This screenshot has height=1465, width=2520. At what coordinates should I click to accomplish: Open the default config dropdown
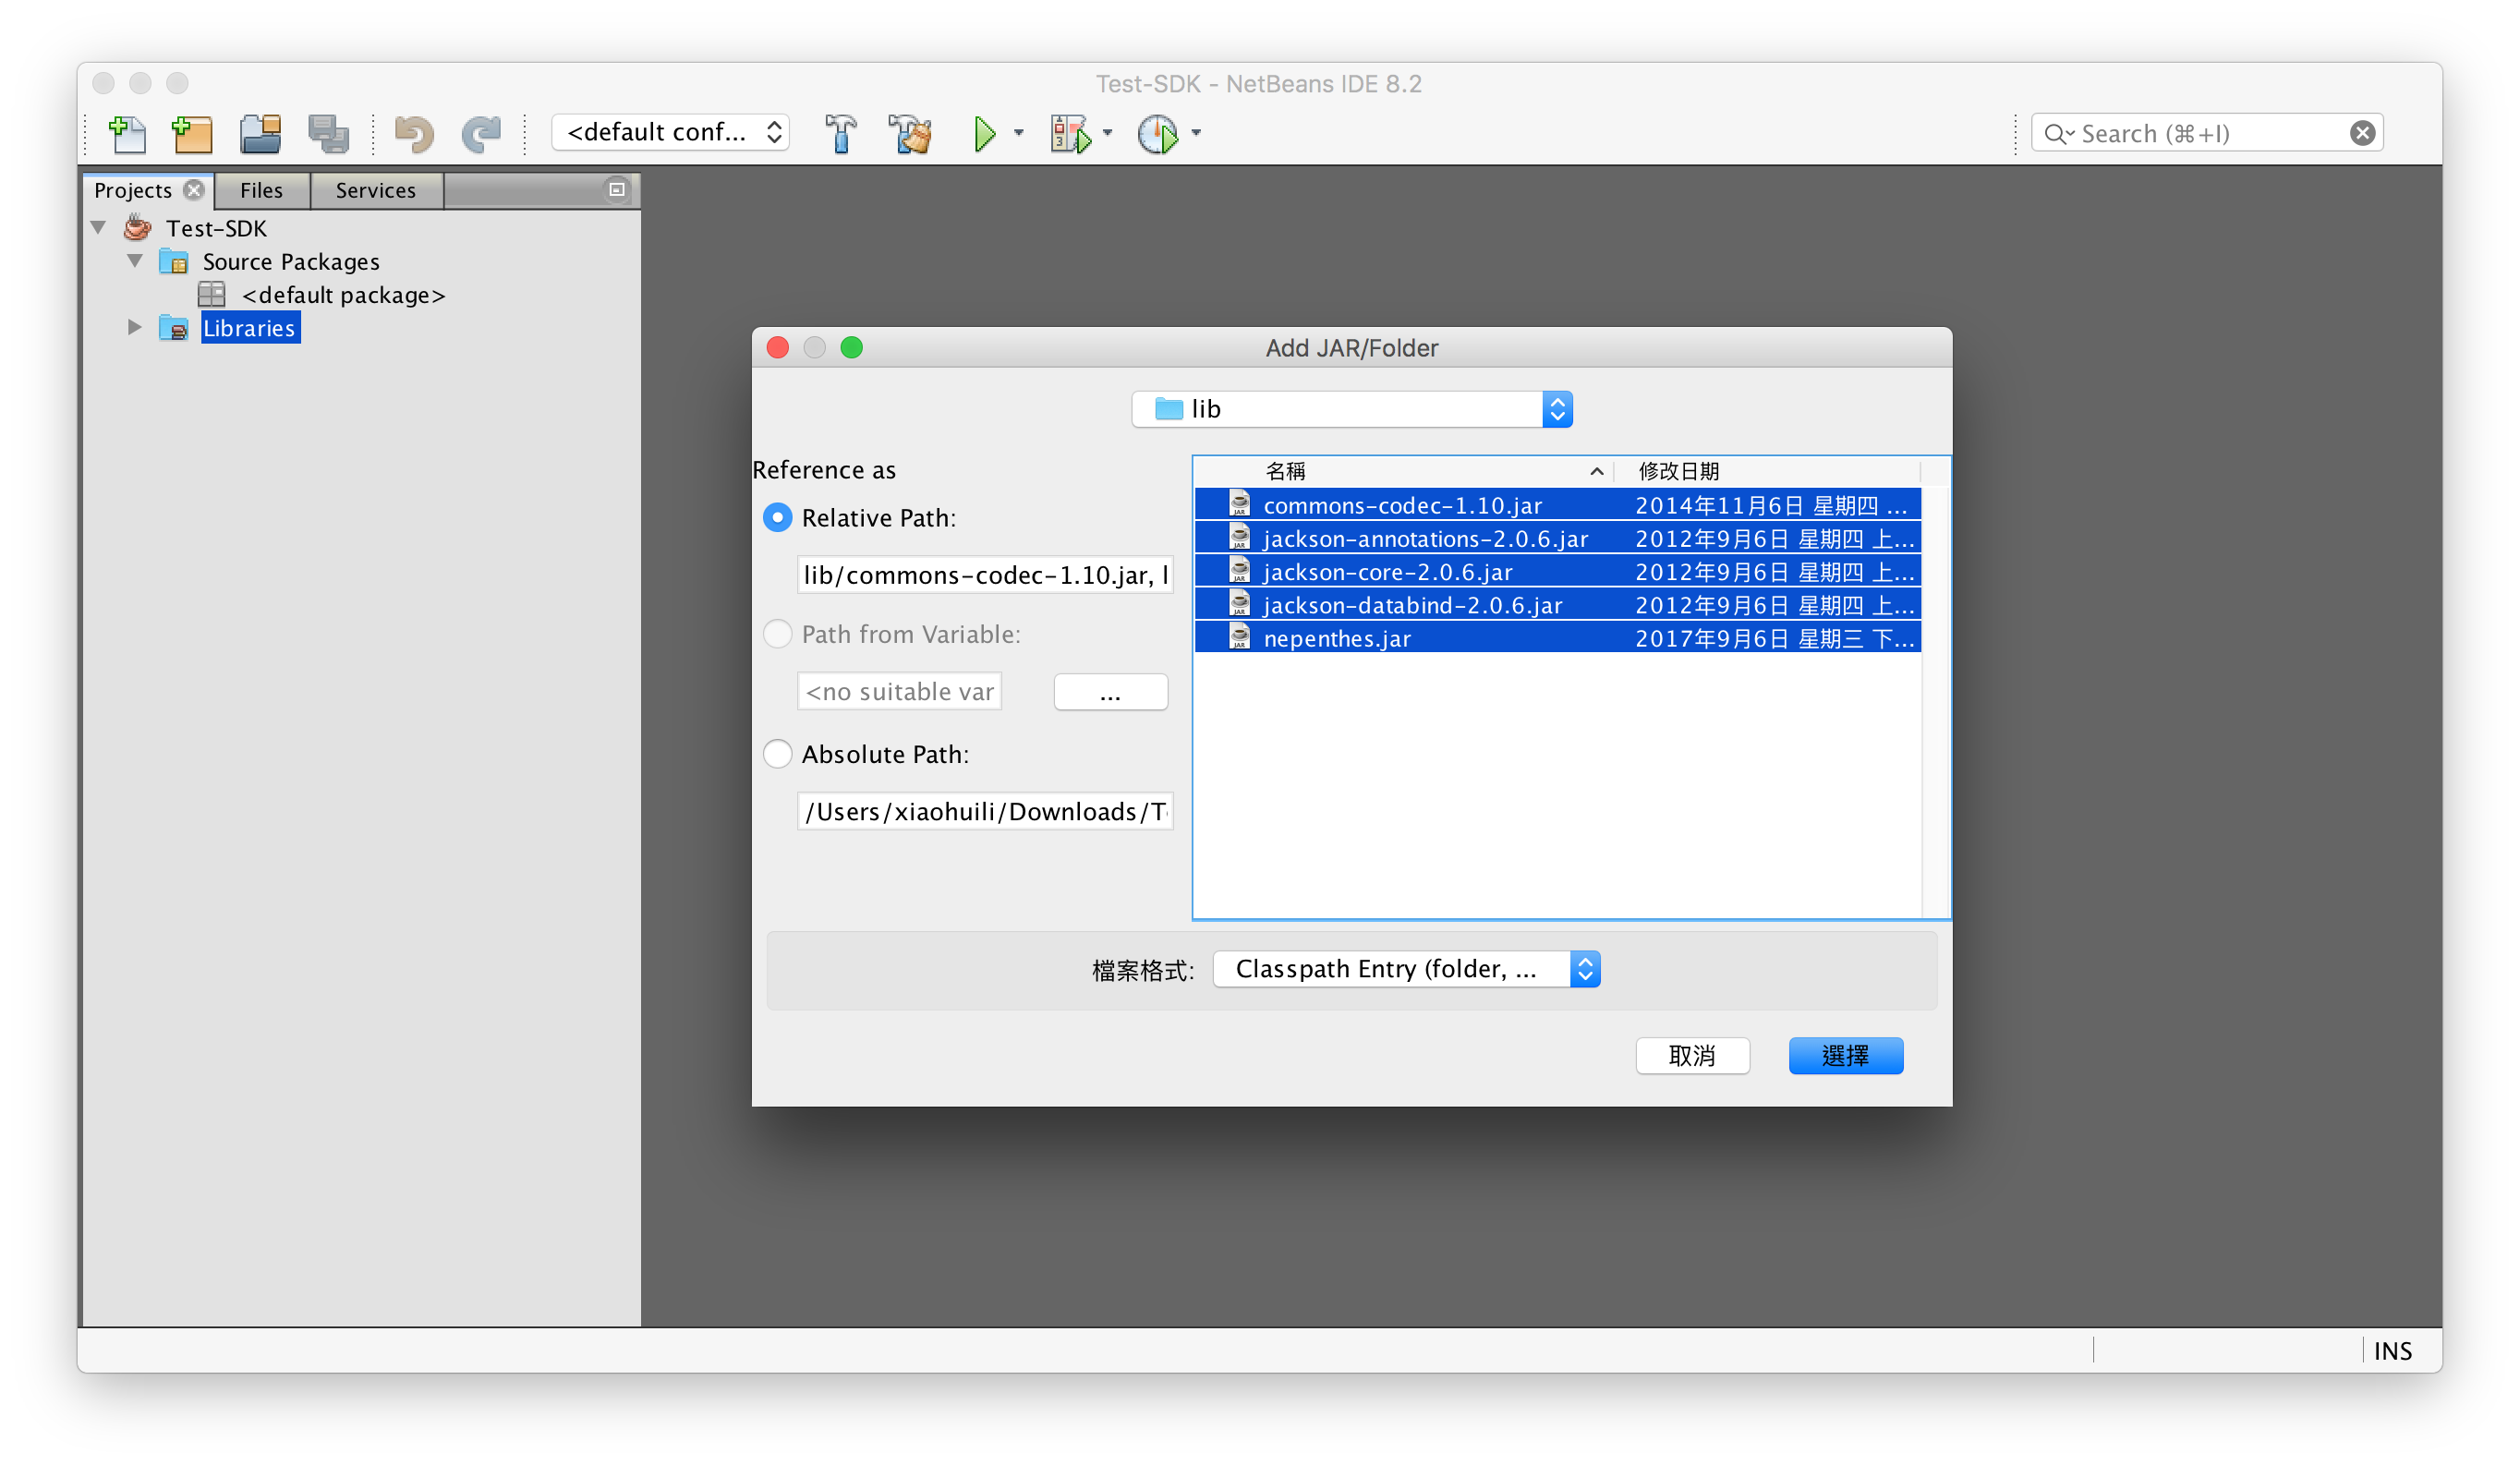671,132
